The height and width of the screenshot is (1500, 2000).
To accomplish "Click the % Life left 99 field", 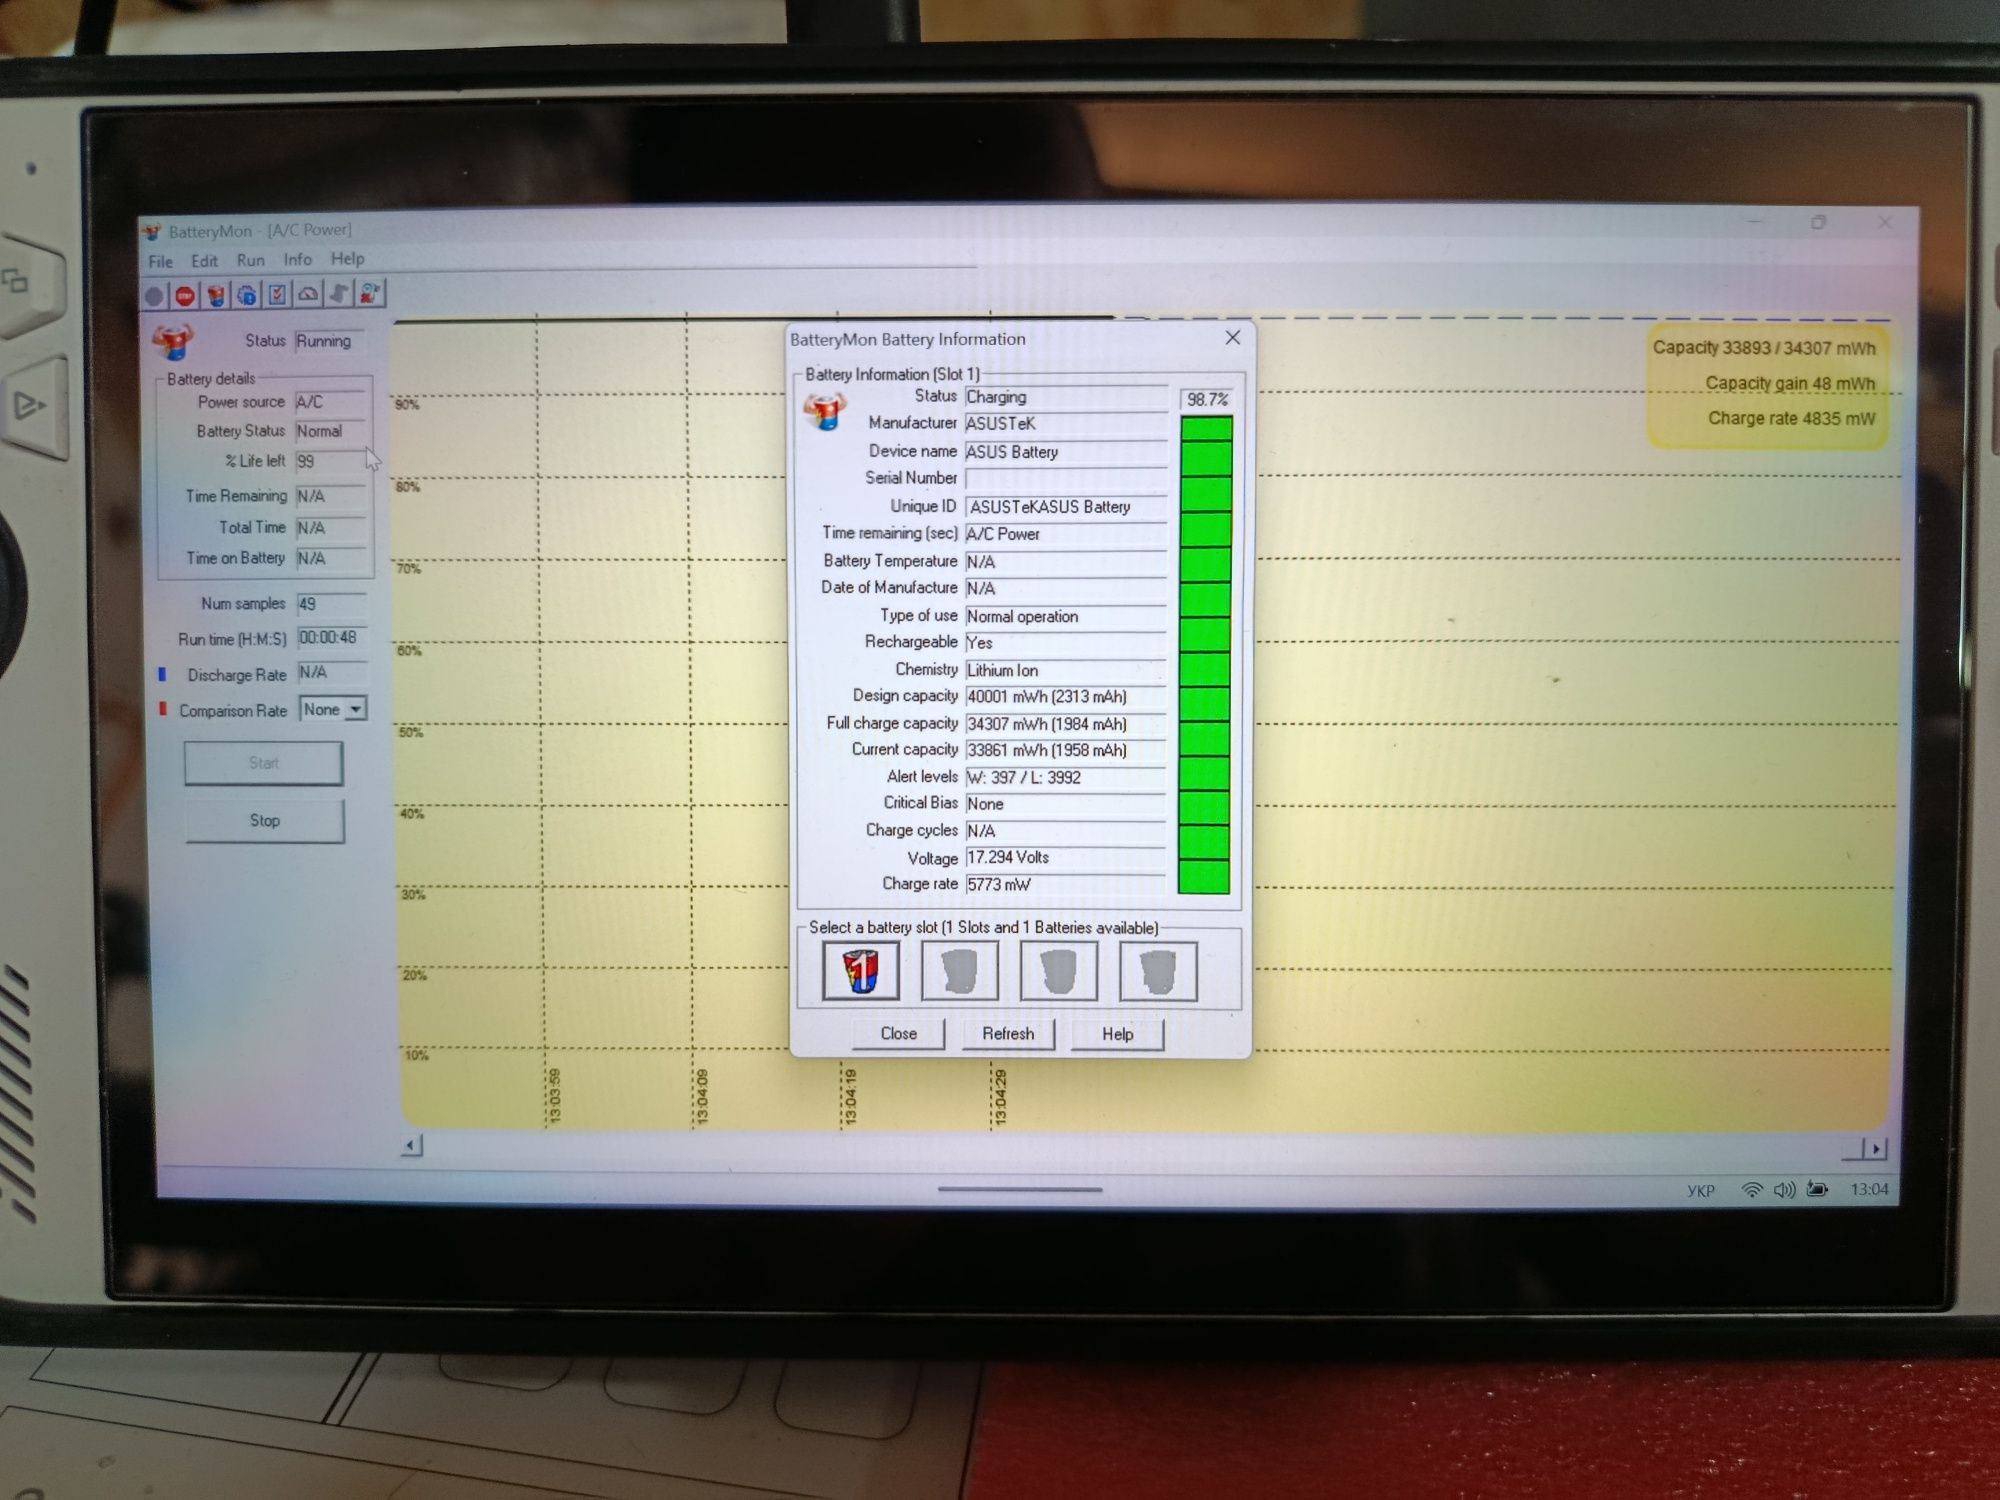I will coord(332,461).
